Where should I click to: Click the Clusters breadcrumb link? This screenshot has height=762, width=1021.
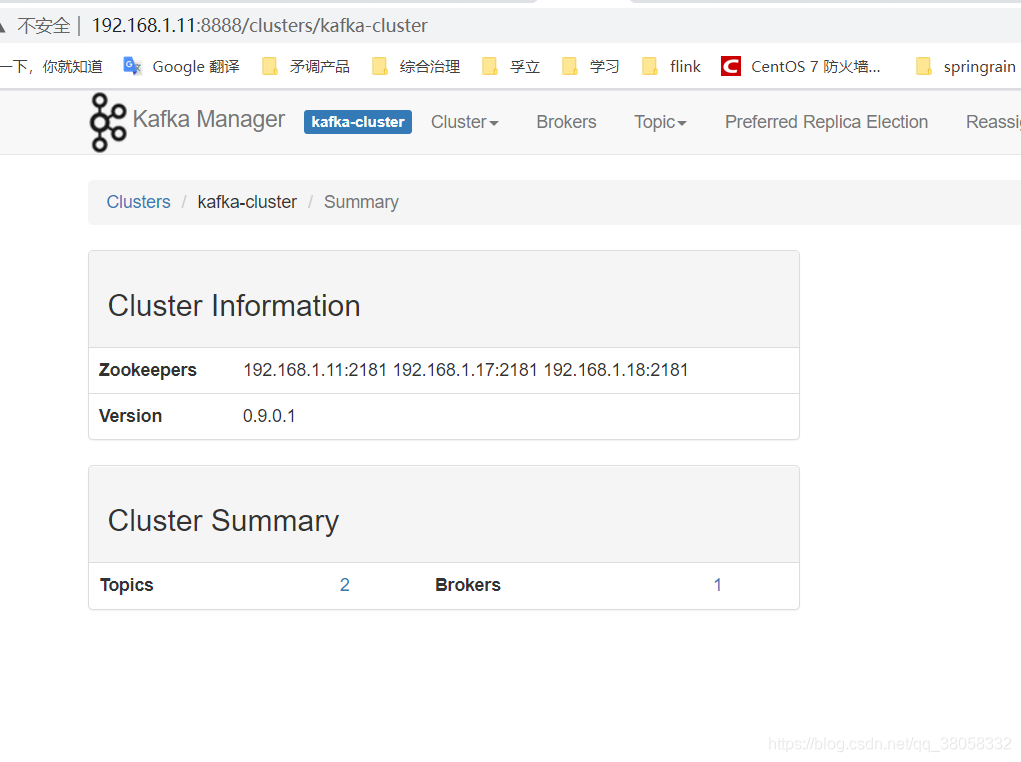coord(138,202)
